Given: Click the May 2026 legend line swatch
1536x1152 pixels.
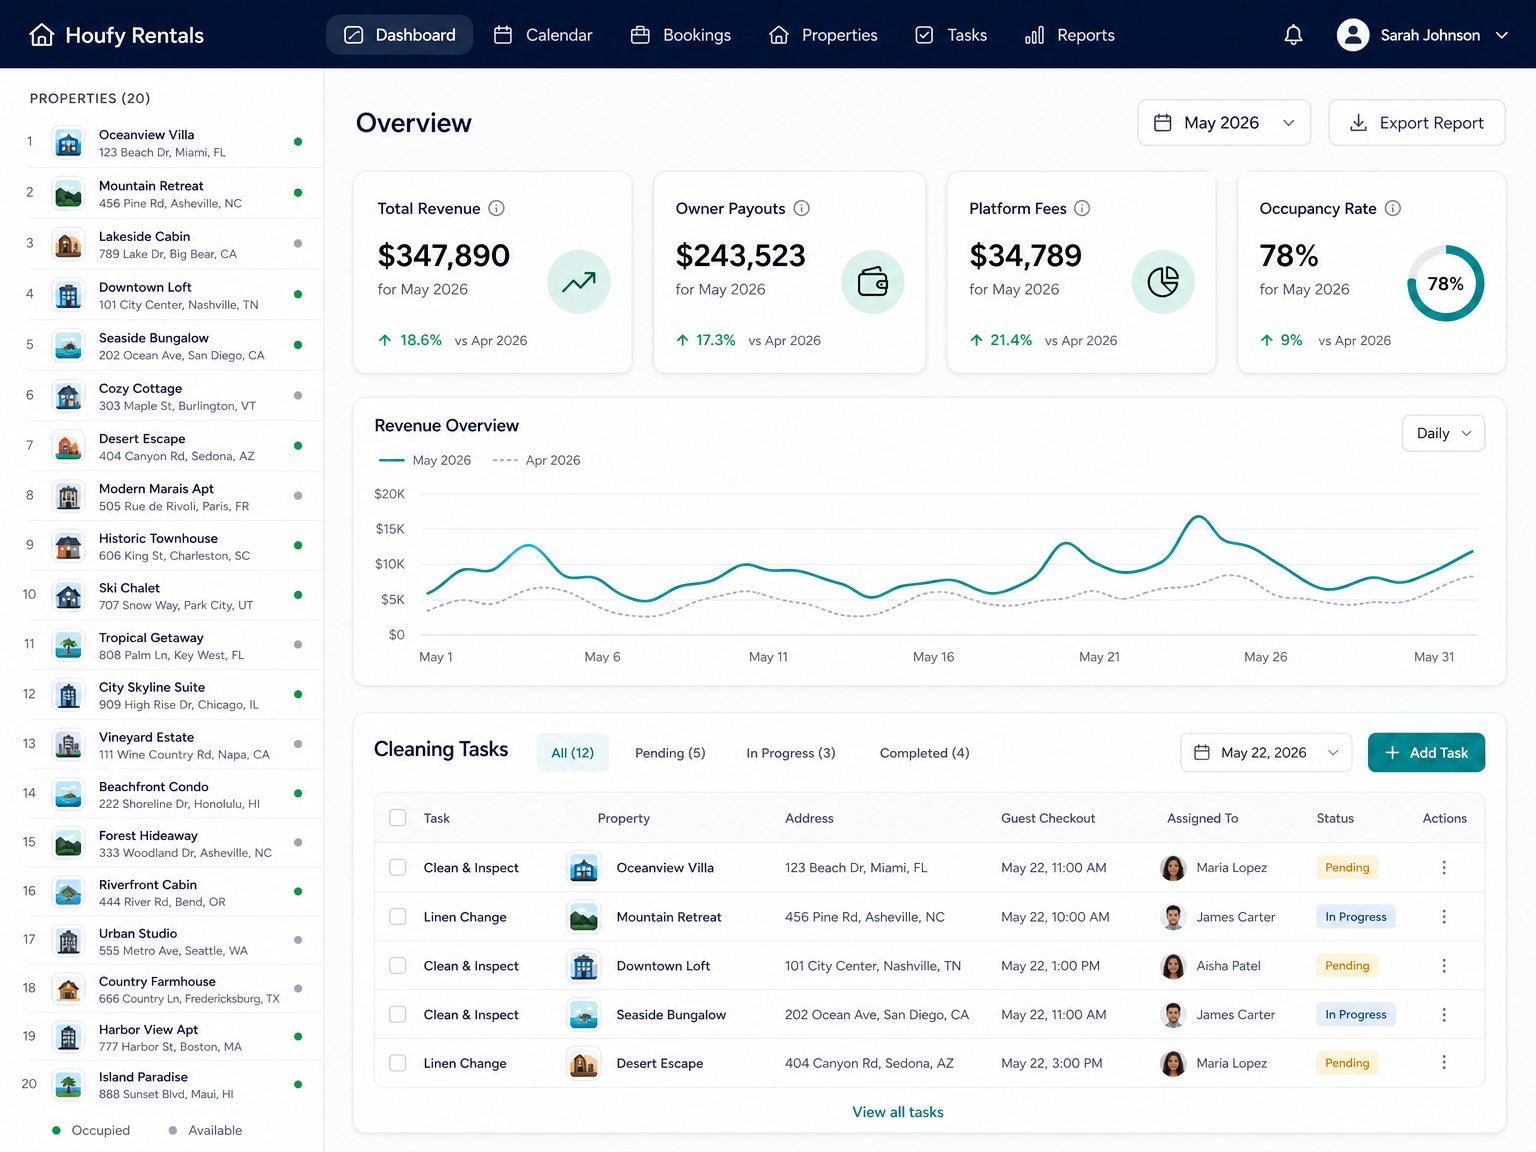Looking at the screenshot, I should pyautogui.click(x=391, y=460).
